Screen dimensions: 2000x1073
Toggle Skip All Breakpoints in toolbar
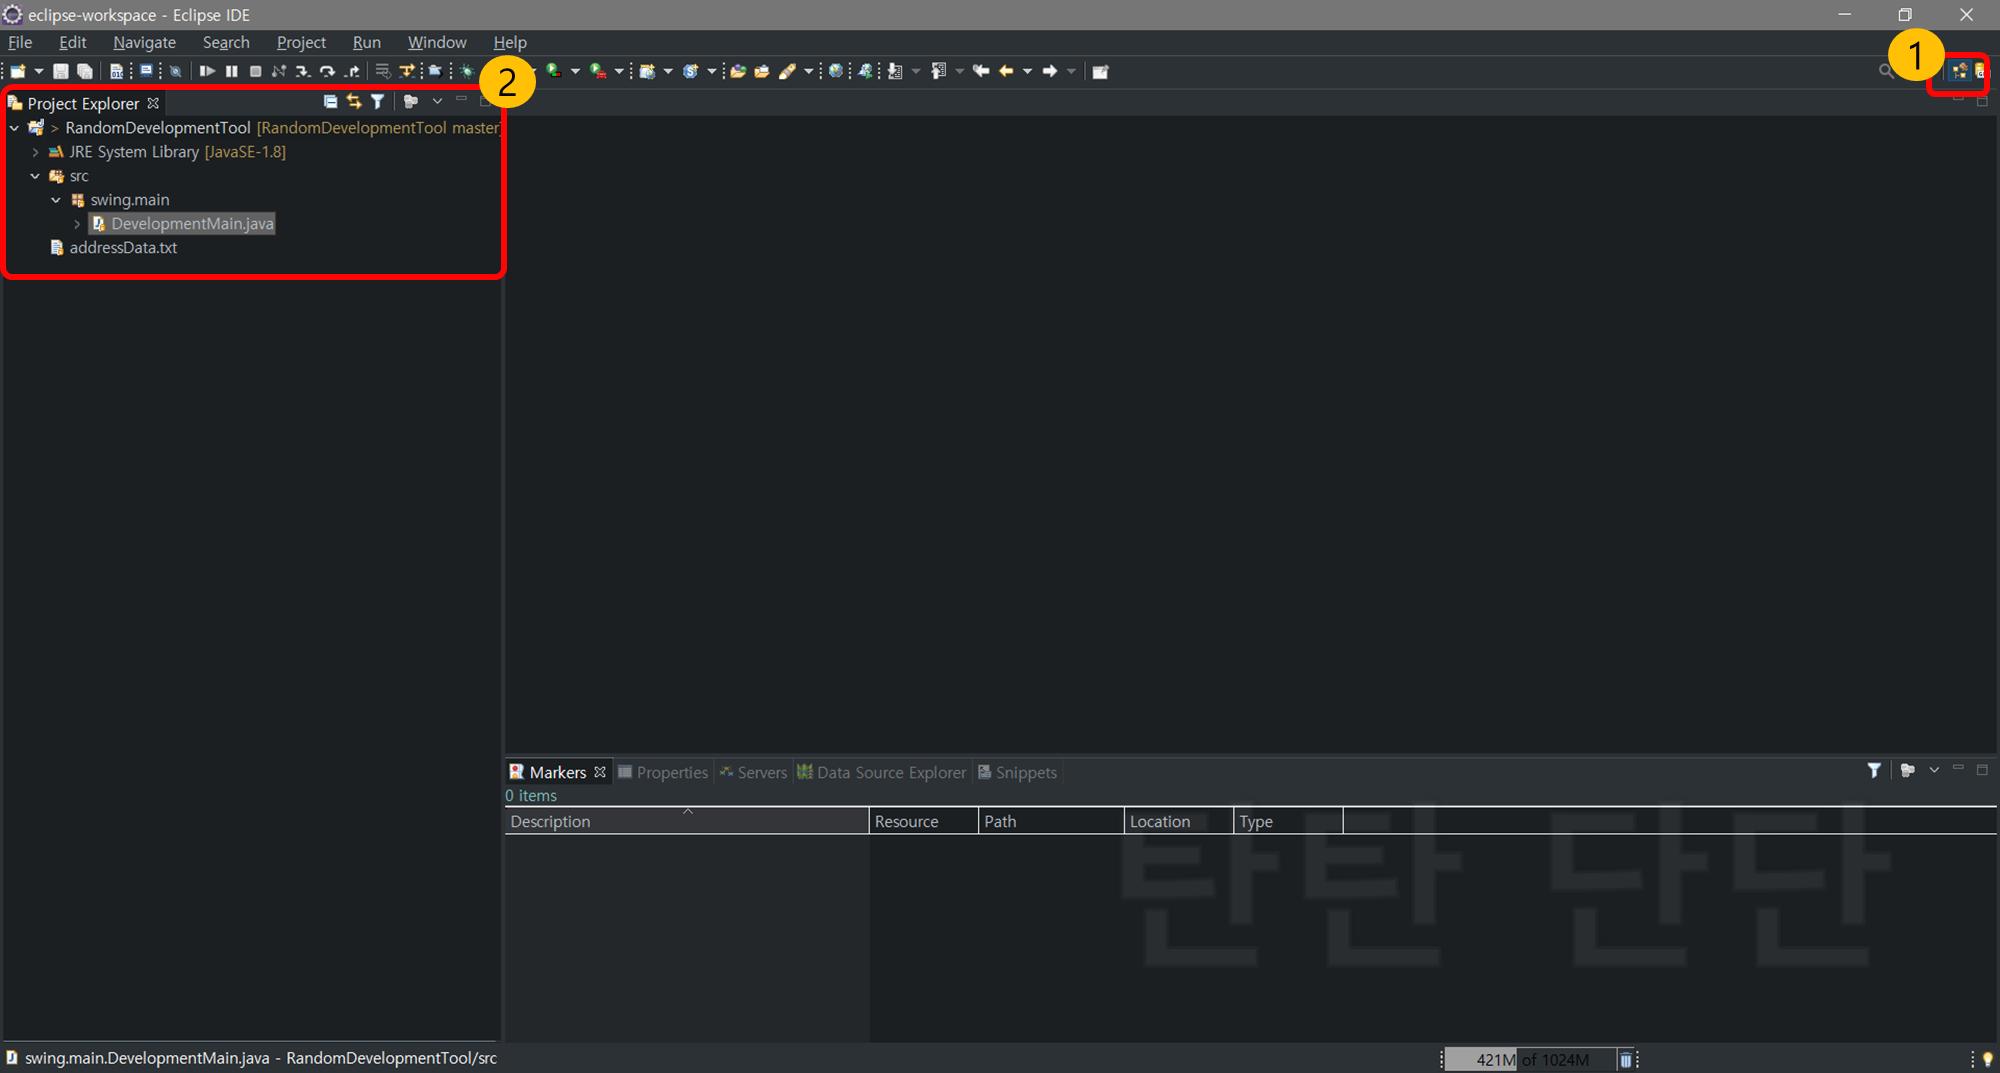coord(175,71)
